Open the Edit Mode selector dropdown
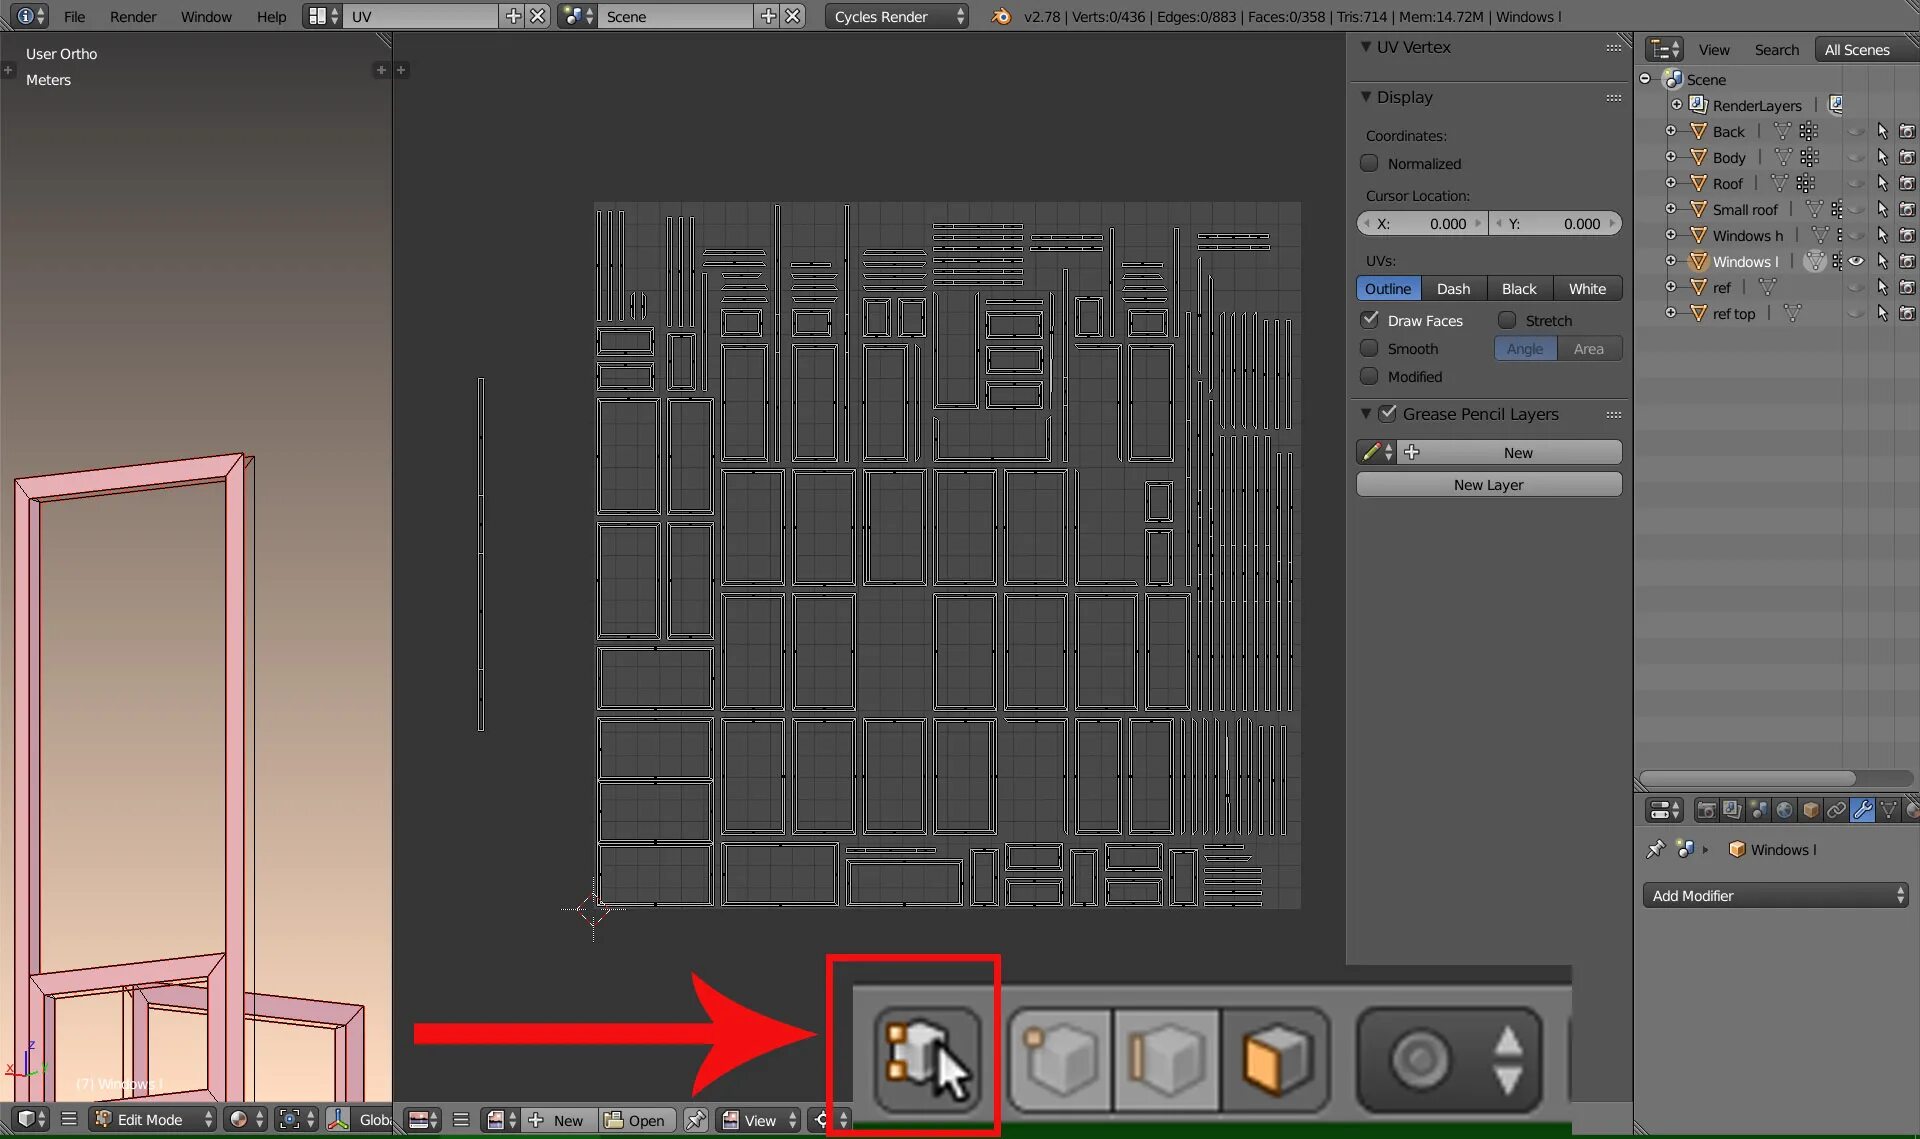The height and width of the screenshot is (1139, 1920). [x=154, y=1120]
